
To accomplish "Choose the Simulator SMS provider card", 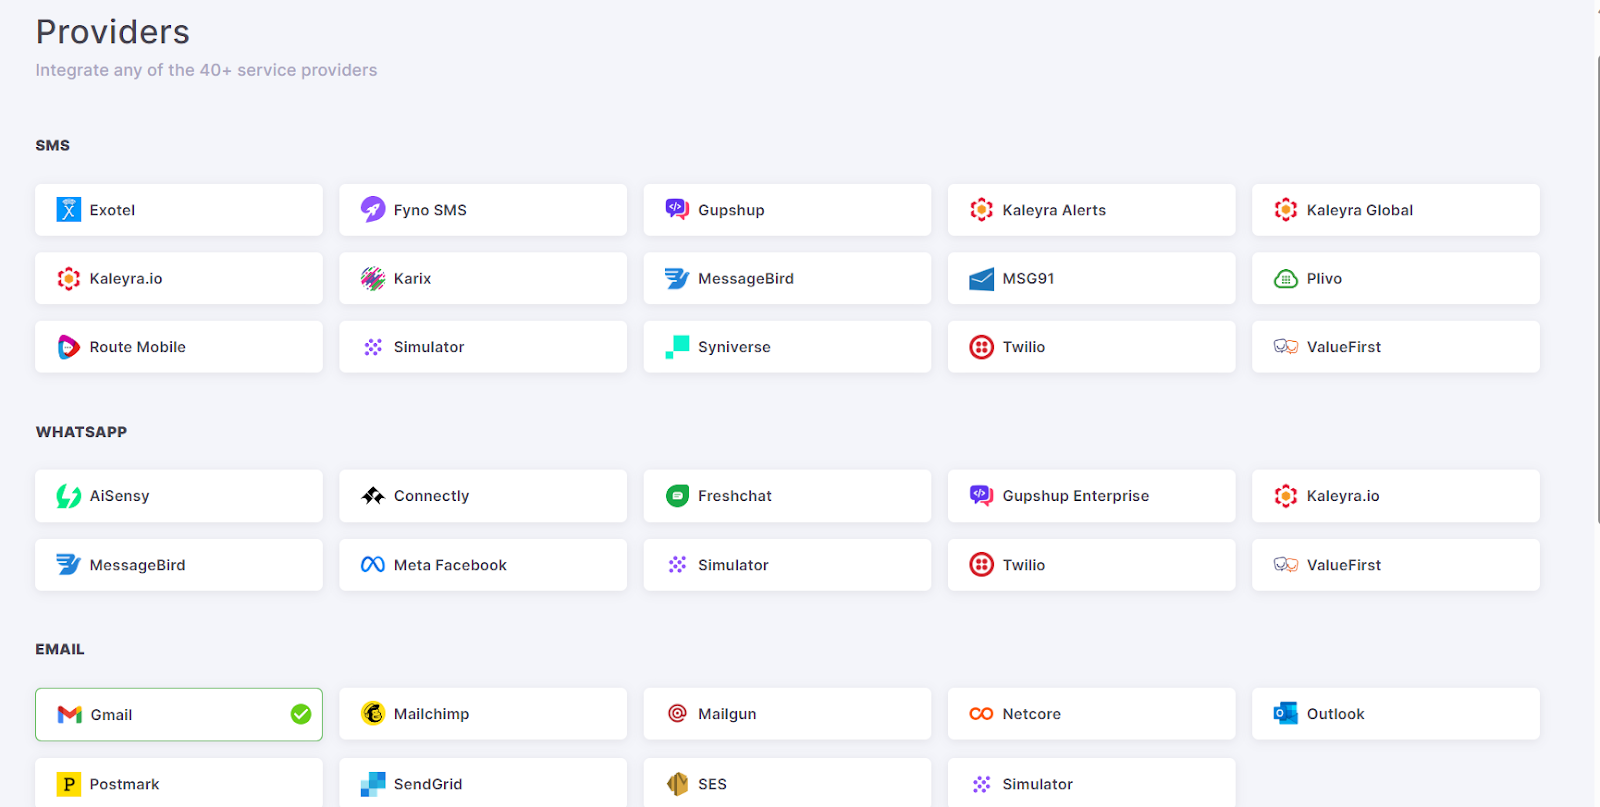I will (x=483, y=347).
